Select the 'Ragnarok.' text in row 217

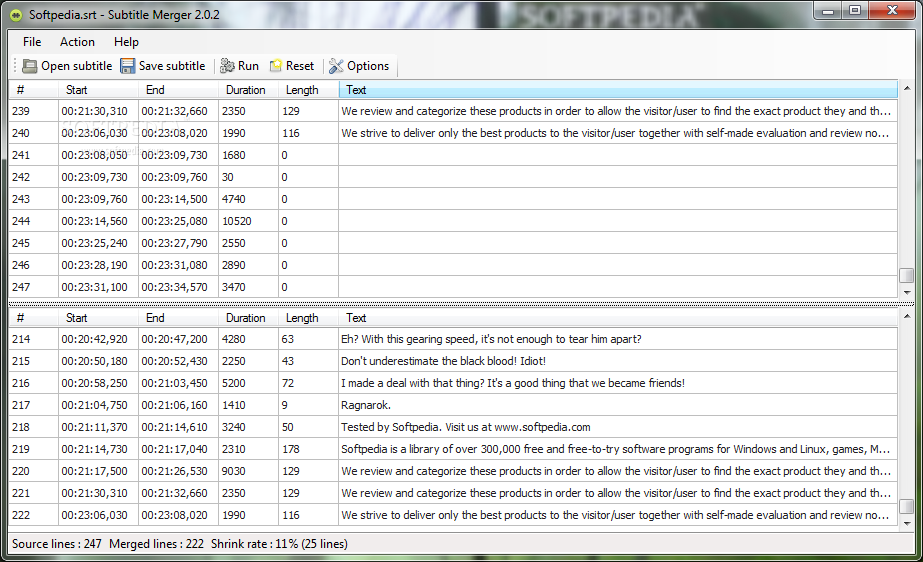(366, 405)
